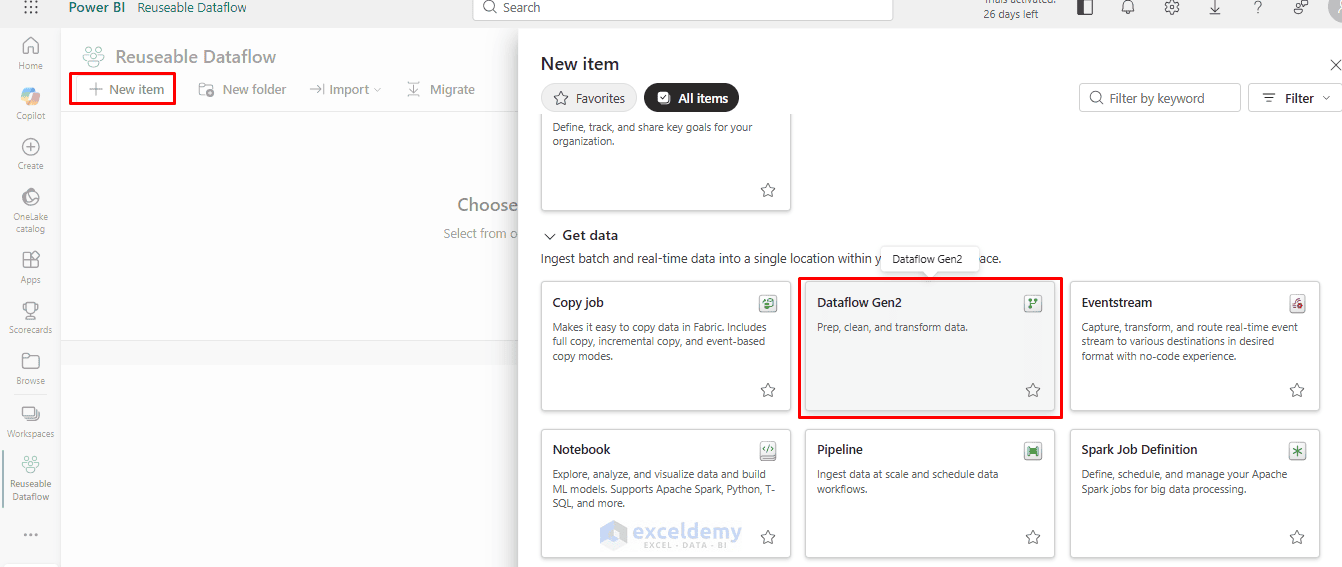
Task: Open Apps in the sidebar
Action: coord(31,267)
